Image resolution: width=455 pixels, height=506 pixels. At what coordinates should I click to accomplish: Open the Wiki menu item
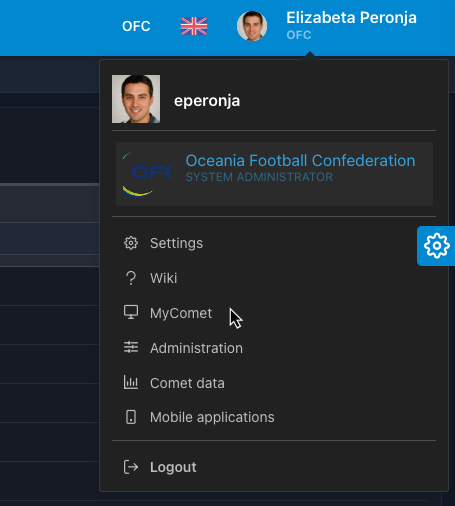163,278
